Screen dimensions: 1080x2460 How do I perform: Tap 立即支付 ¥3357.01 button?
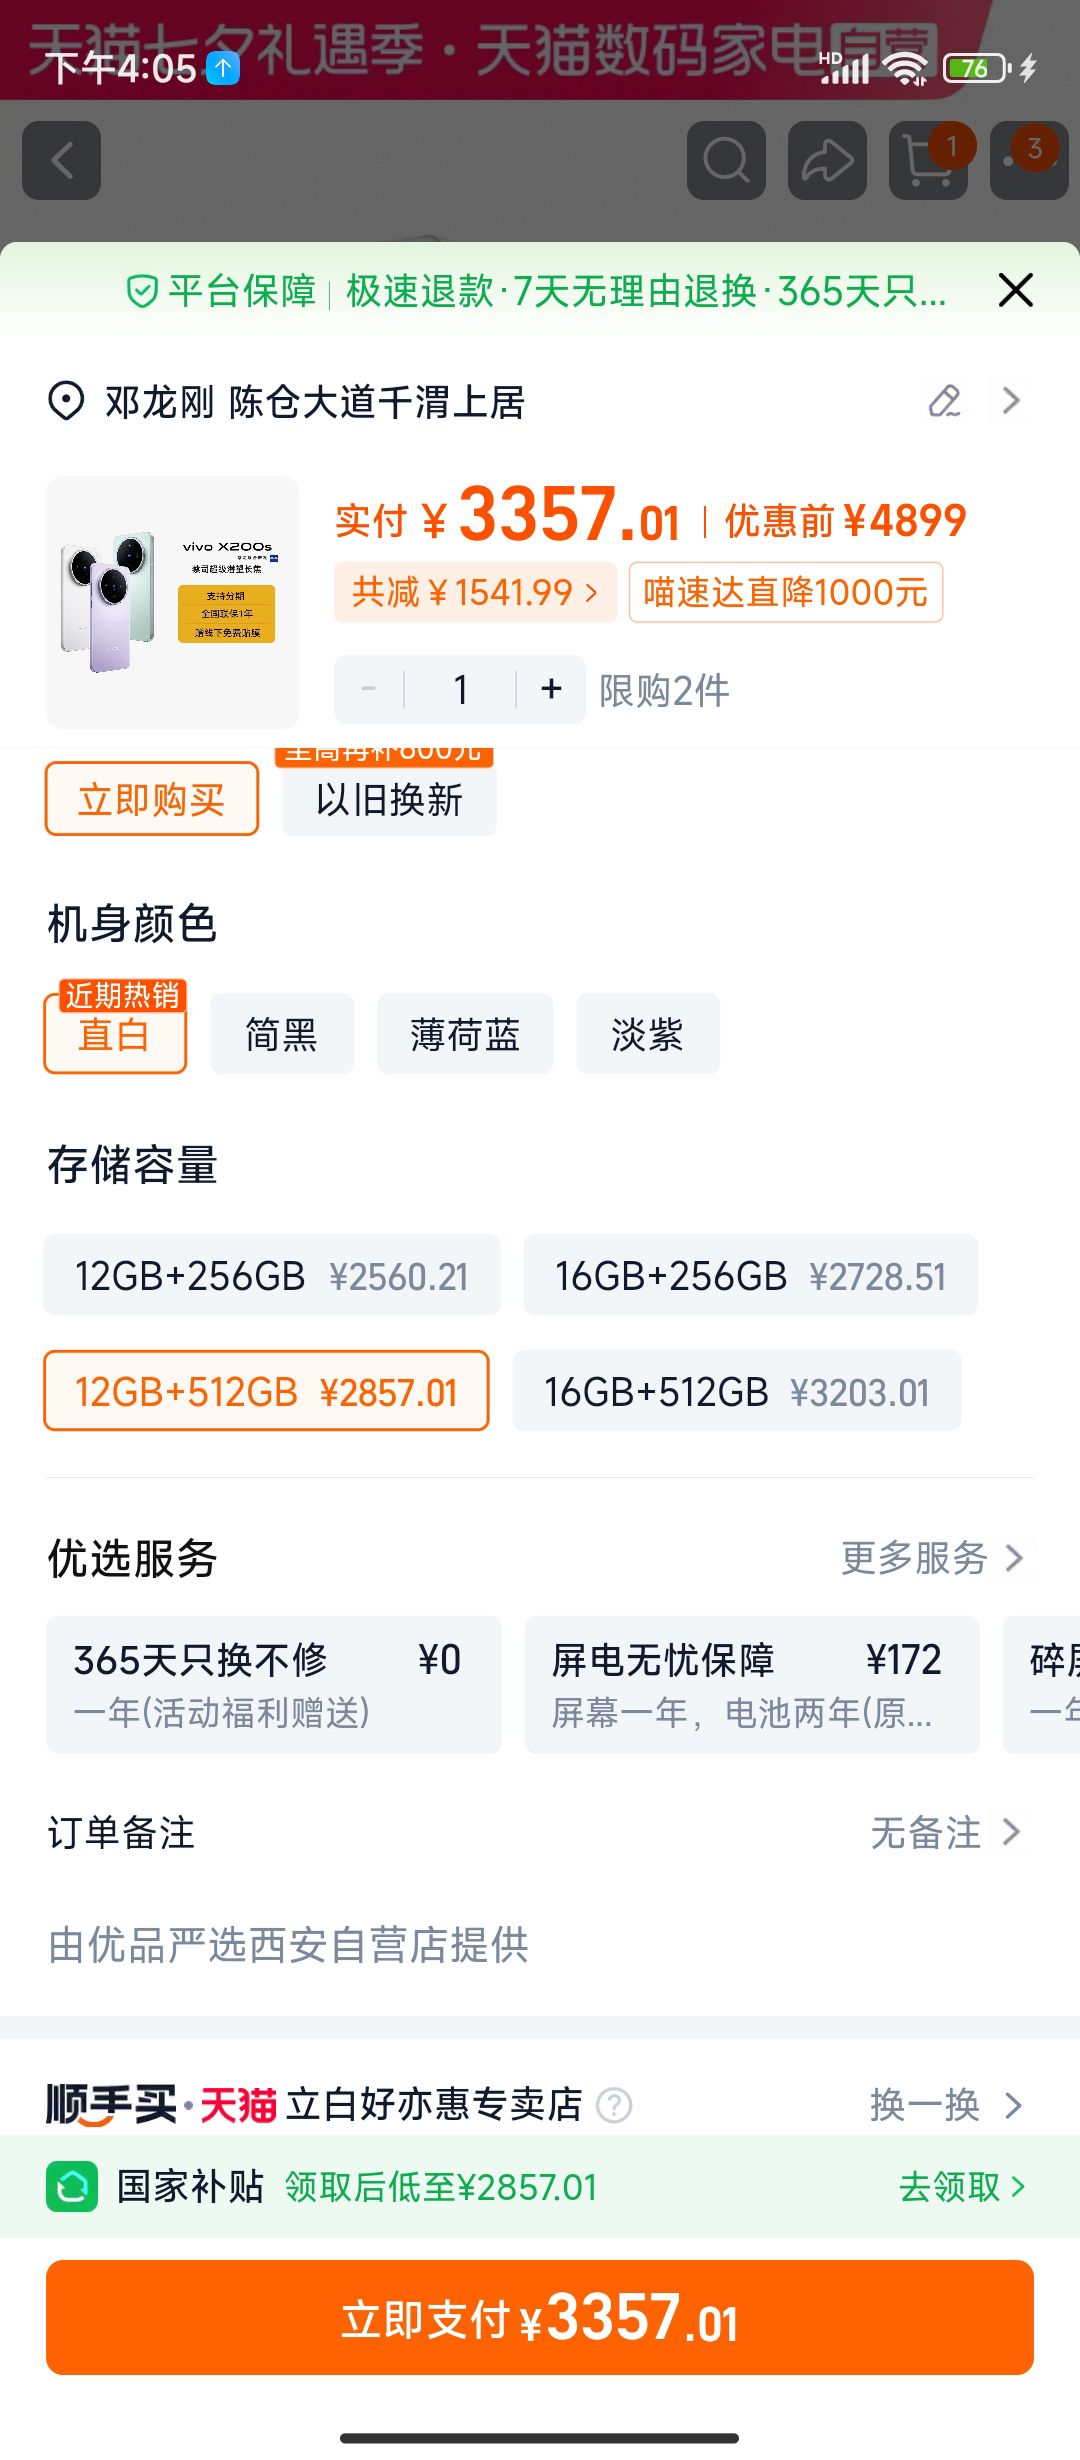pyautogui.click(x=540, y=2318)
